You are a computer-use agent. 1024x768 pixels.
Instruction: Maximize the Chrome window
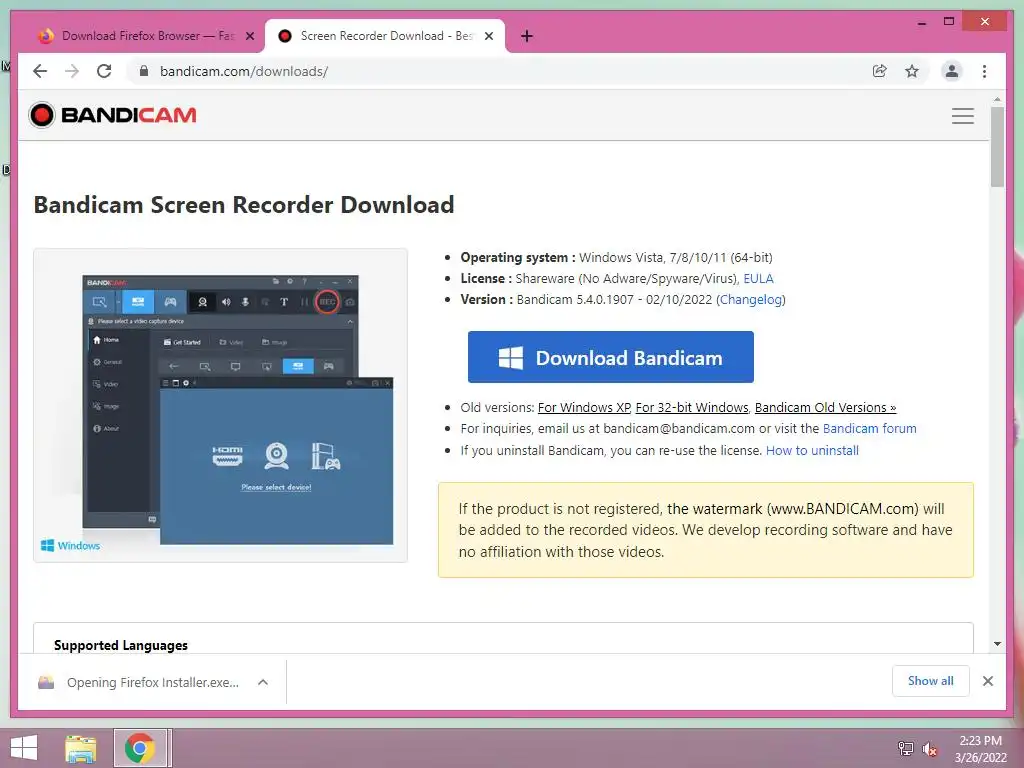click(949, 22)
